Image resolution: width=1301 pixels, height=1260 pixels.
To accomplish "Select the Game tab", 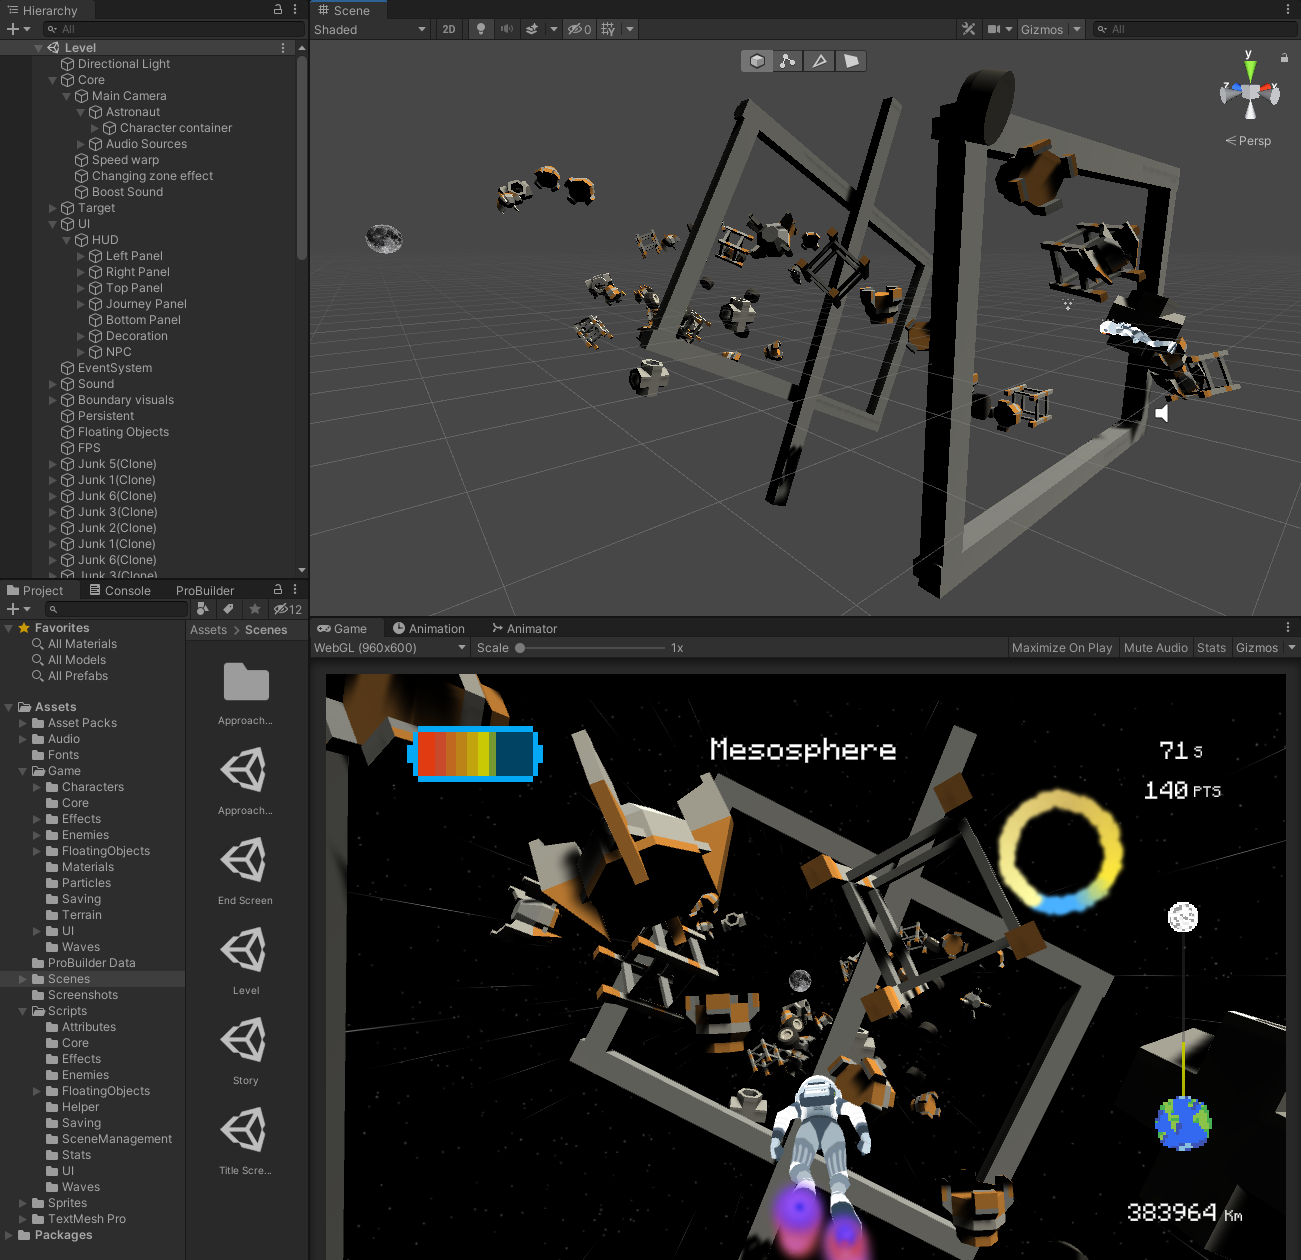I will 343,628.
